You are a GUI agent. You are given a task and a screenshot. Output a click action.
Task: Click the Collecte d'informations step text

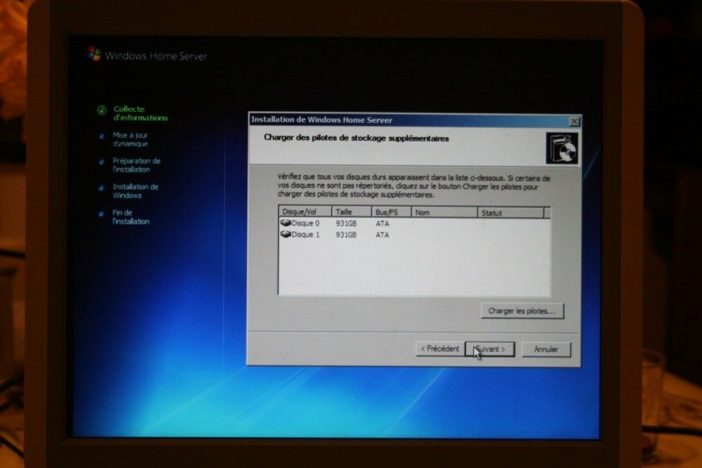tap(140, 113)
